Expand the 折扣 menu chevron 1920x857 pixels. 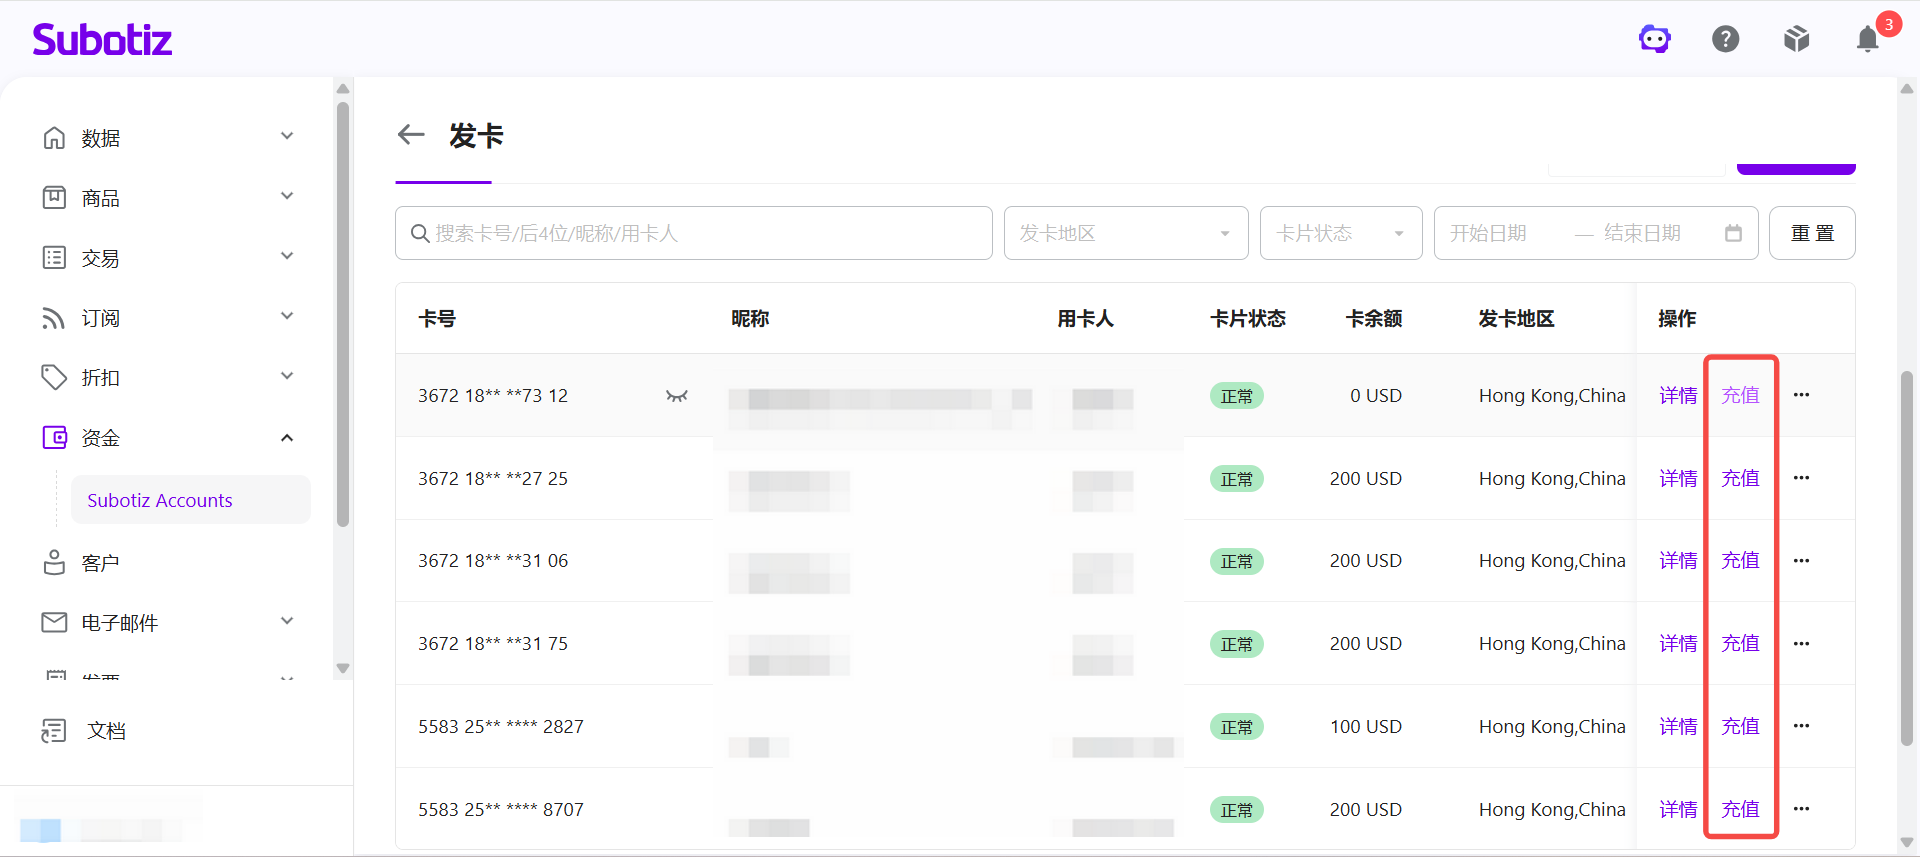click(x=287, y=376)
